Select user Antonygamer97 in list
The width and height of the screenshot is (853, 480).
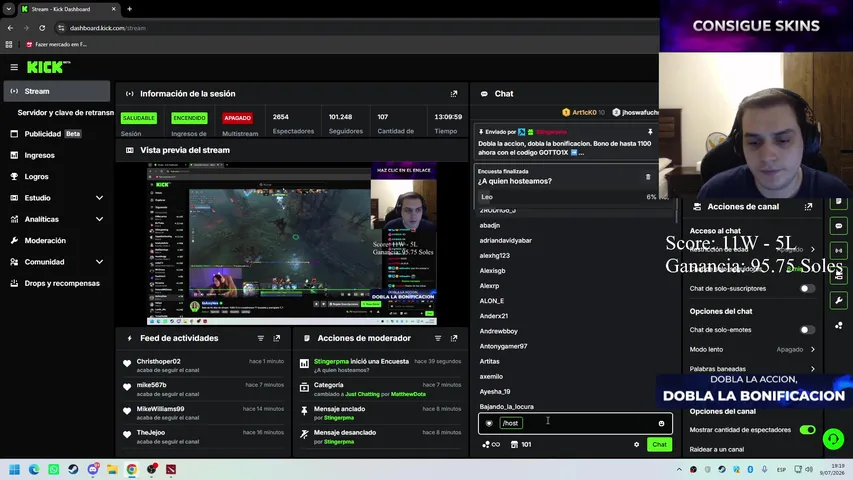(x=503, y=346)
